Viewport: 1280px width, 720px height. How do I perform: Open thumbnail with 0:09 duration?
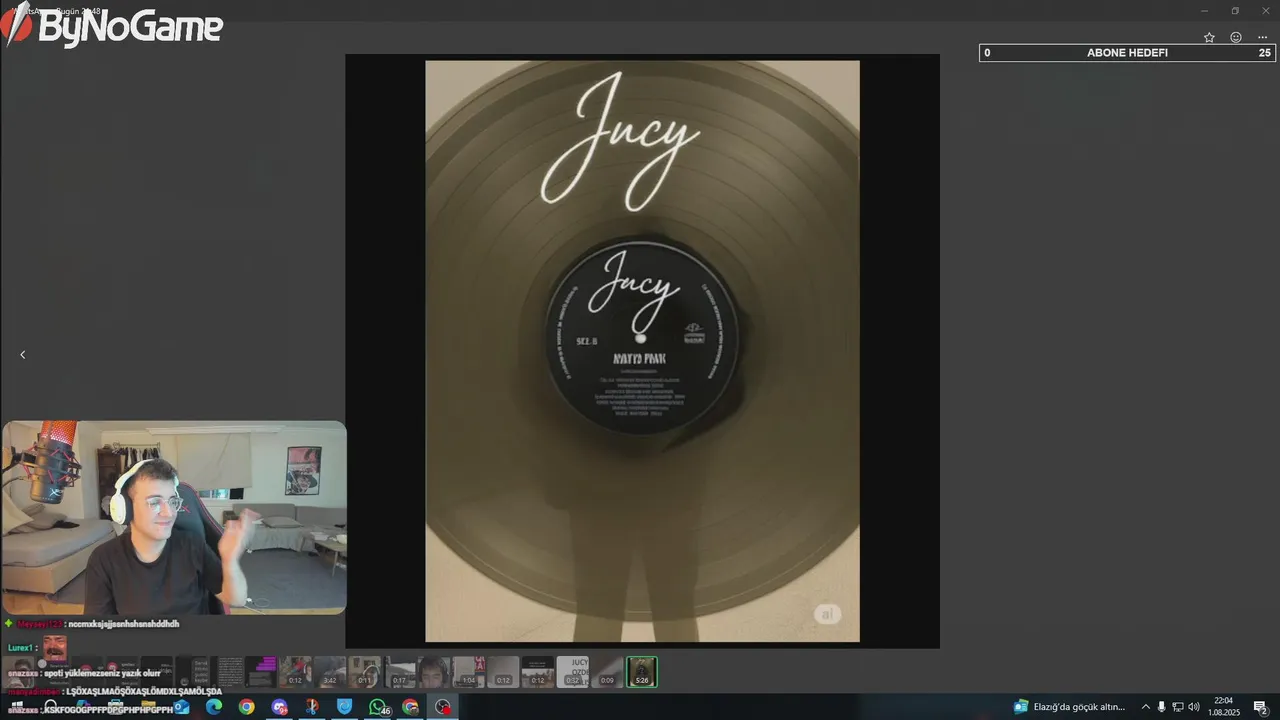pyautogui.click(x=607, y=672)
